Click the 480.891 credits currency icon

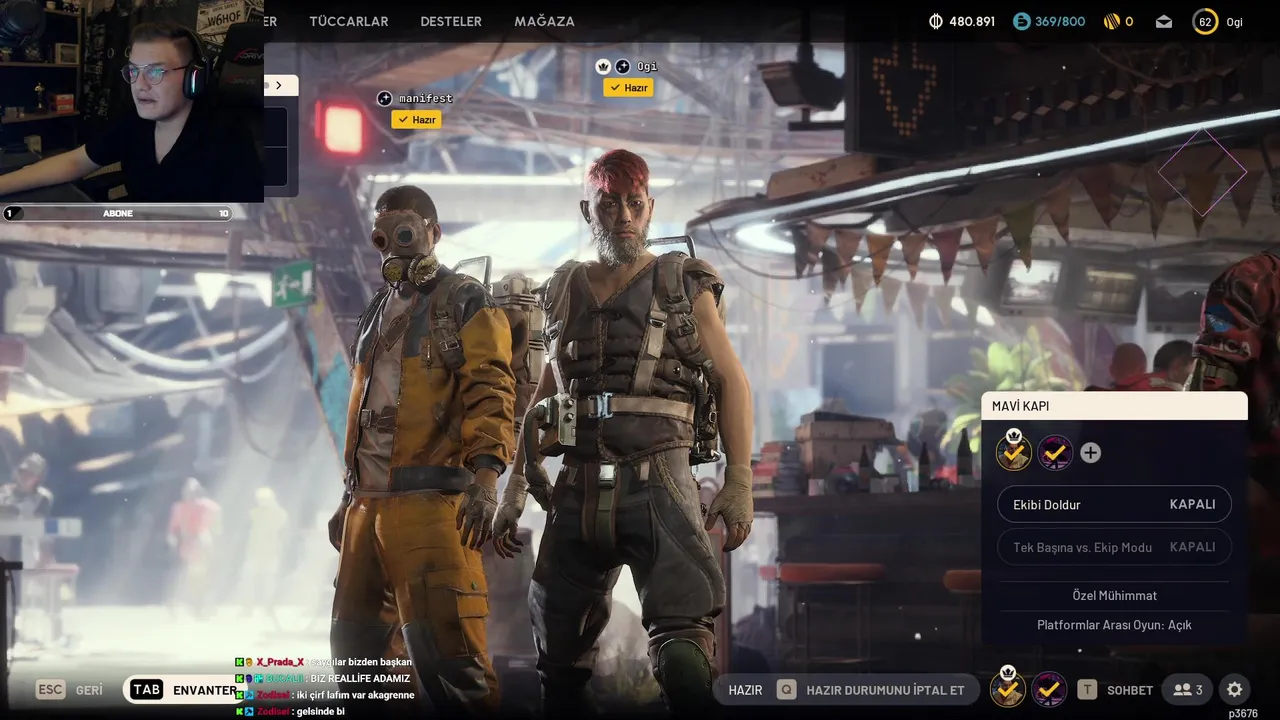point(936,21)
